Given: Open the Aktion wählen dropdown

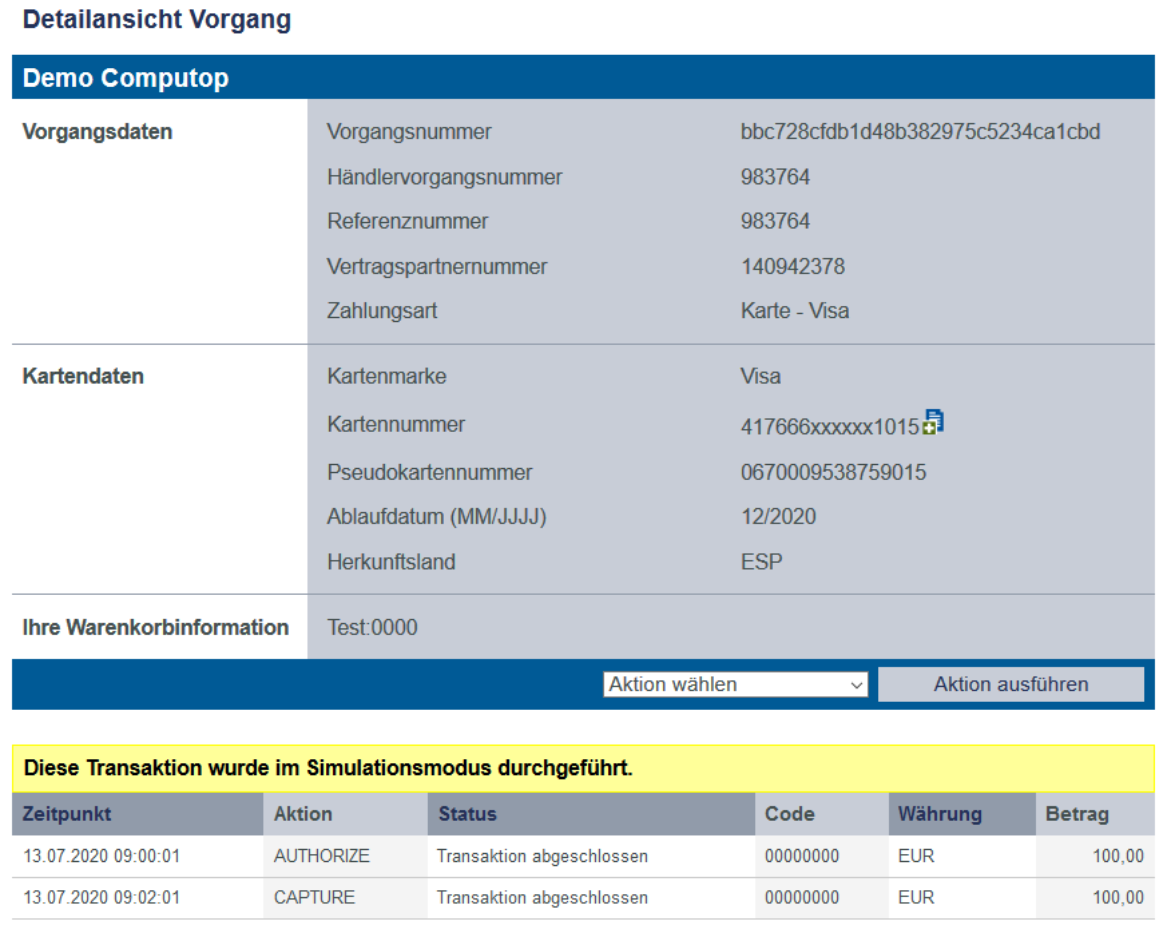Looking at the screenshot, I should (736, 684).
